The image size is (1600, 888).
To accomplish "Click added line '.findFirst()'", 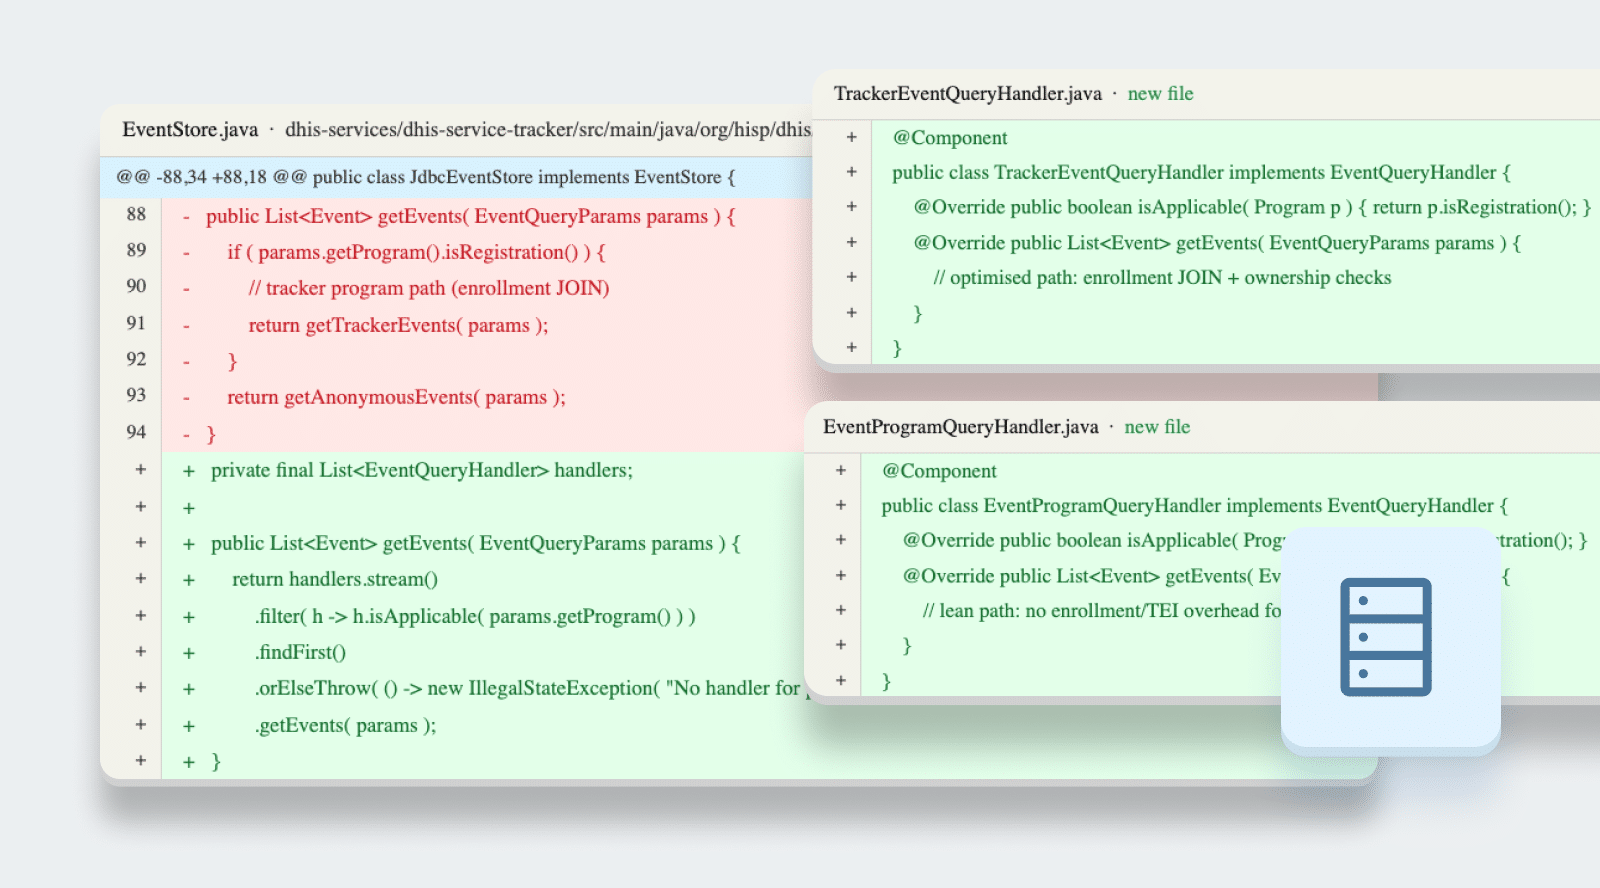I will coord(300,652).
